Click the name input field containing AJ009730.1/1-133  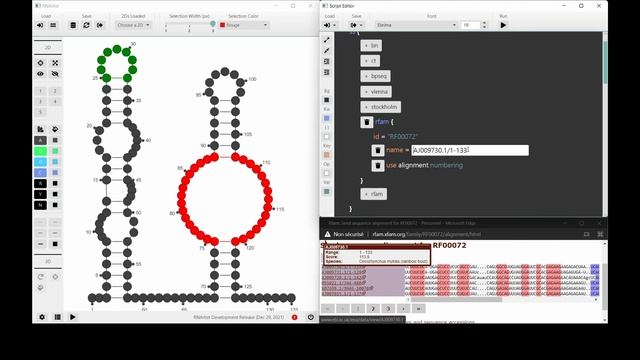click(470, 150)
